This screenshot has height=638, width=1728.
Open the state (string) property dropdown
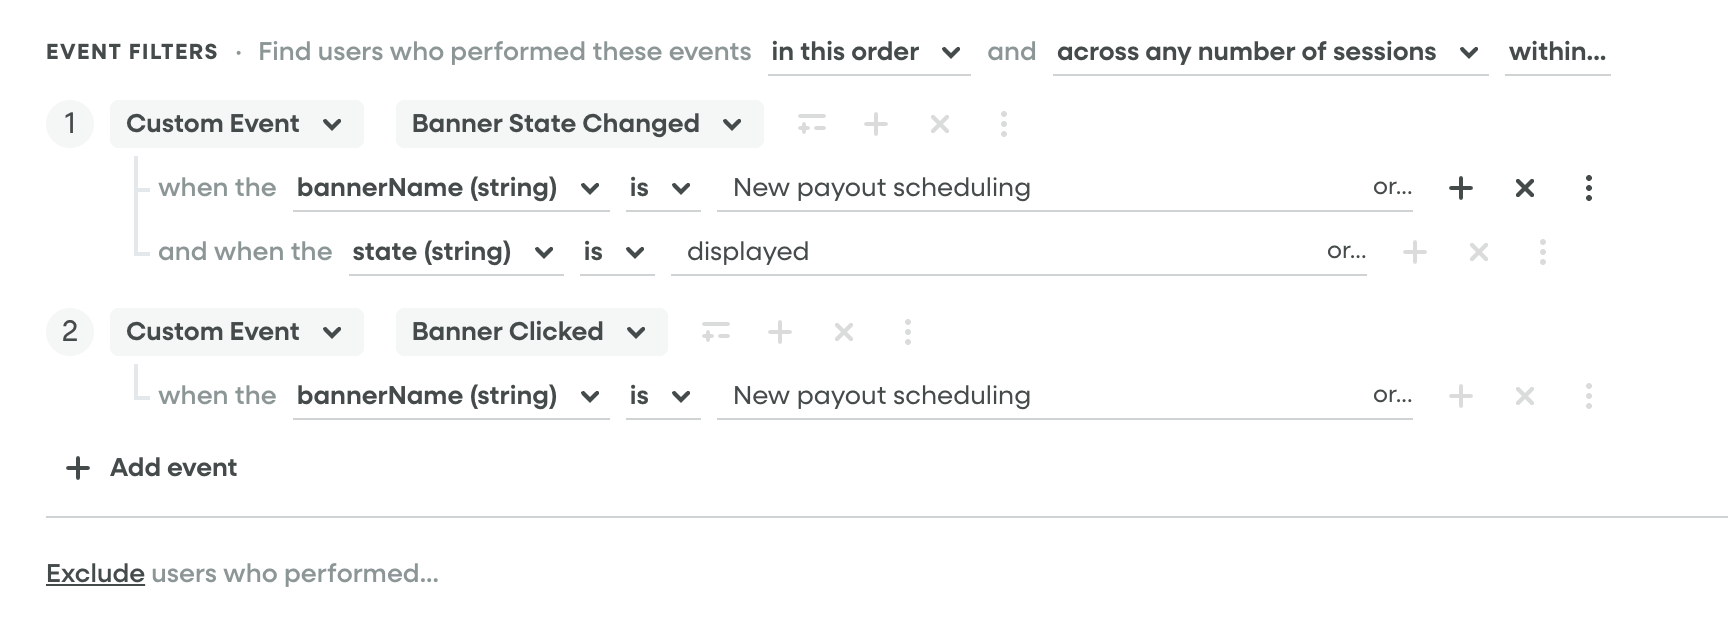tap(452, 252)
